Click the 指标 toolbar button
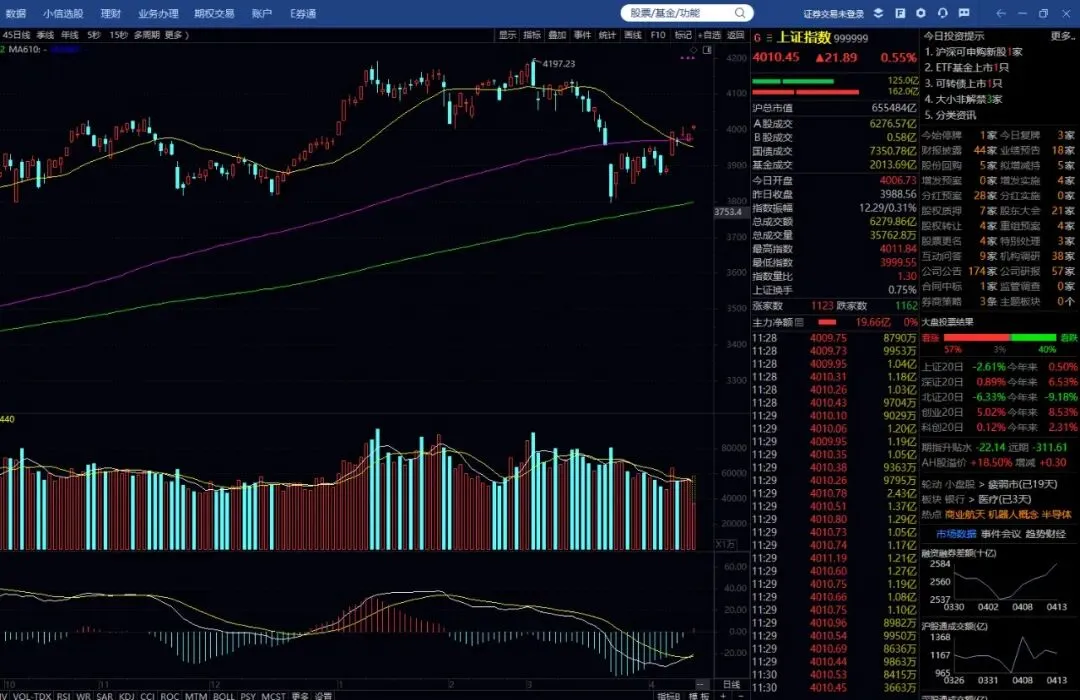1080x700 pixels. [532, 35]
